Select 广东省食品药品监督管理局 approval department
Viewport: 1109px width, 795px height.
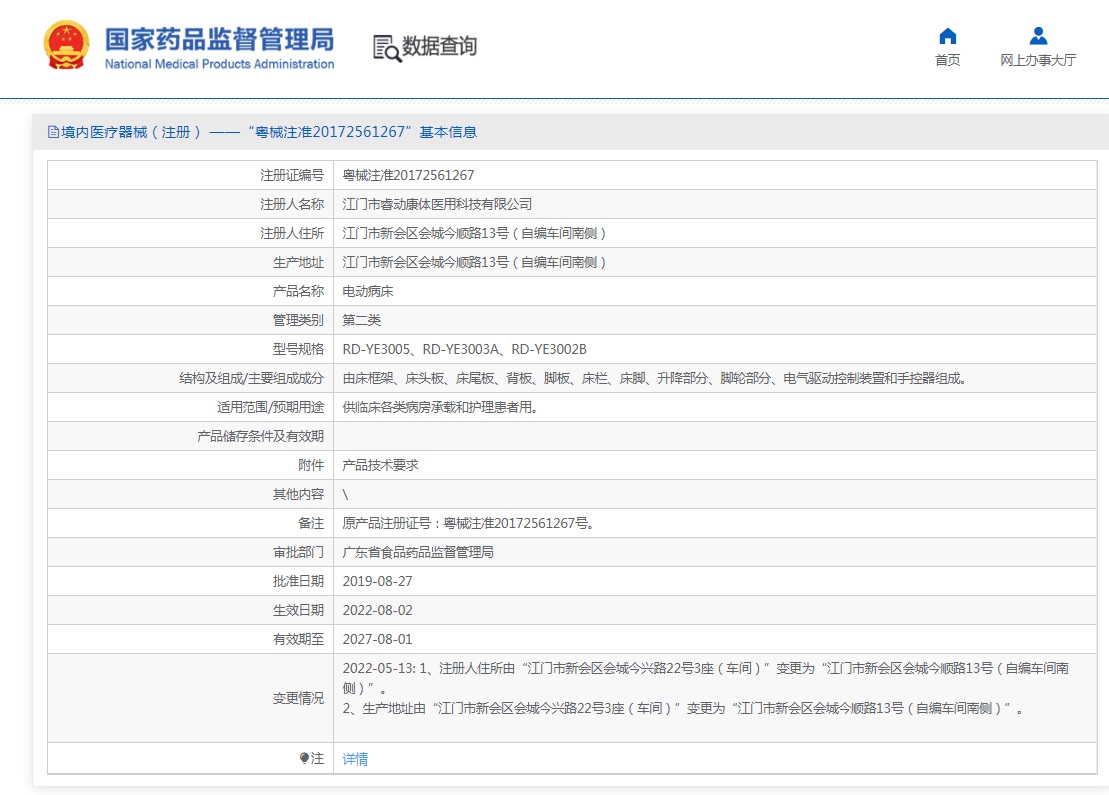[418, 552]
